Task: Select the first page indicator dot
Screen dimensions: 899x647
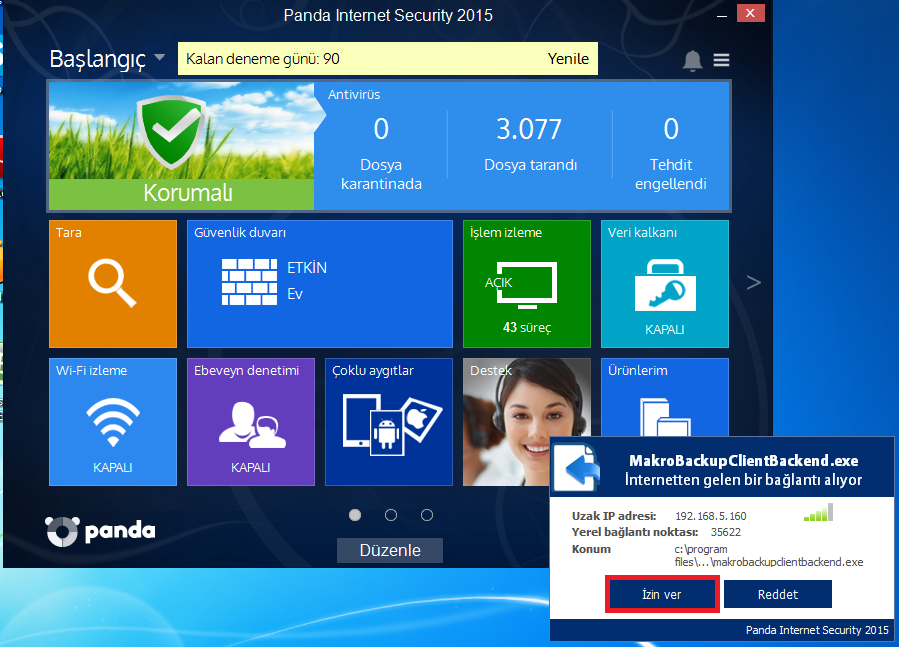Action: coord(355,515)
